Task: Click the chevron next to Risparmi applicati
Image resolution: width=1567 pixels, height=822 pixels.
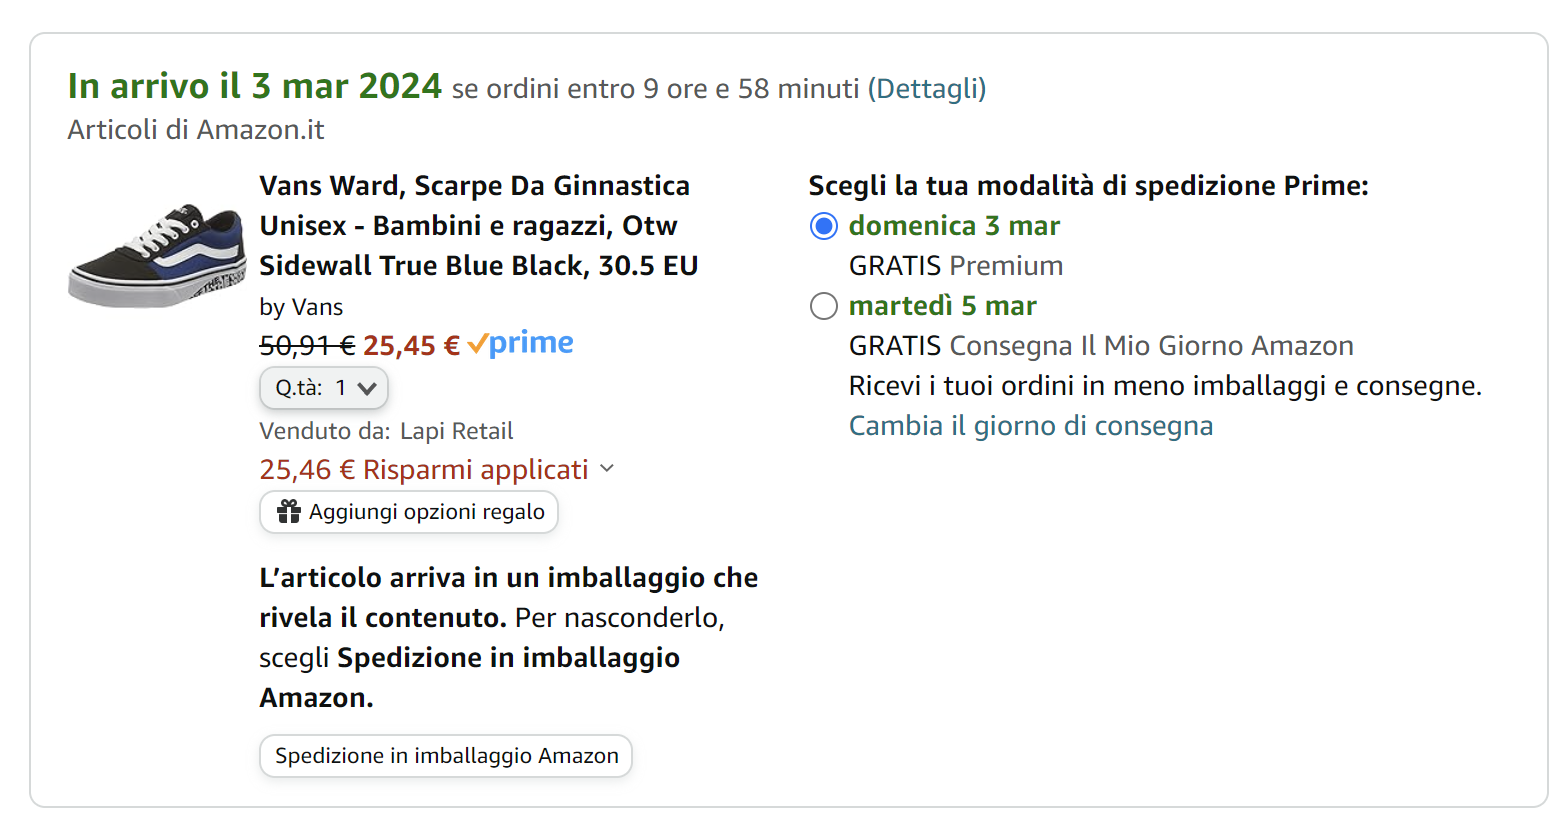Action: 607,468
